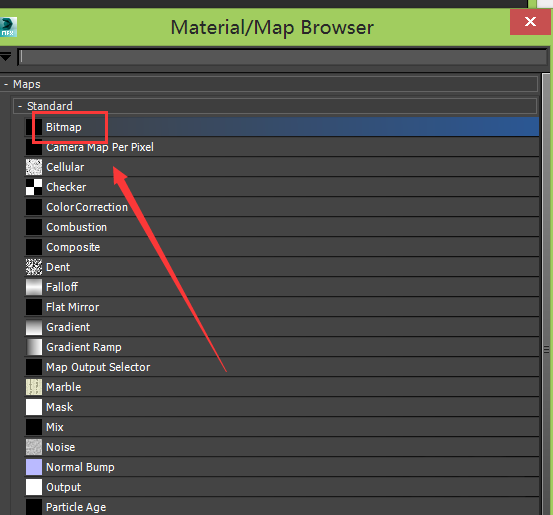
Task: Click the Flat Mirror thumbnail icon
Action: 34,307
